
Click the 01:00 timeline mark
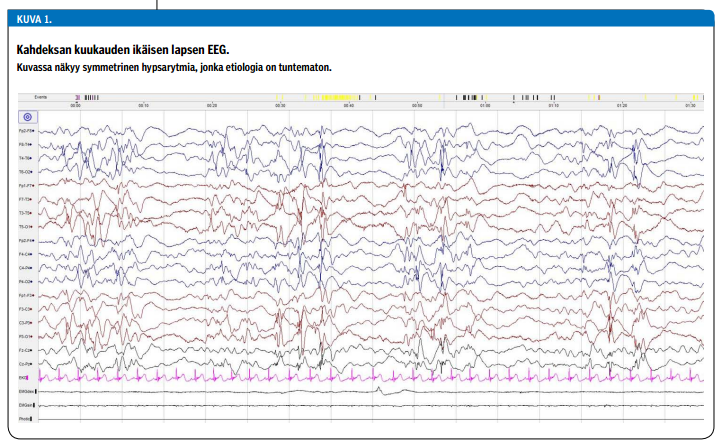[x=485, y=104]
